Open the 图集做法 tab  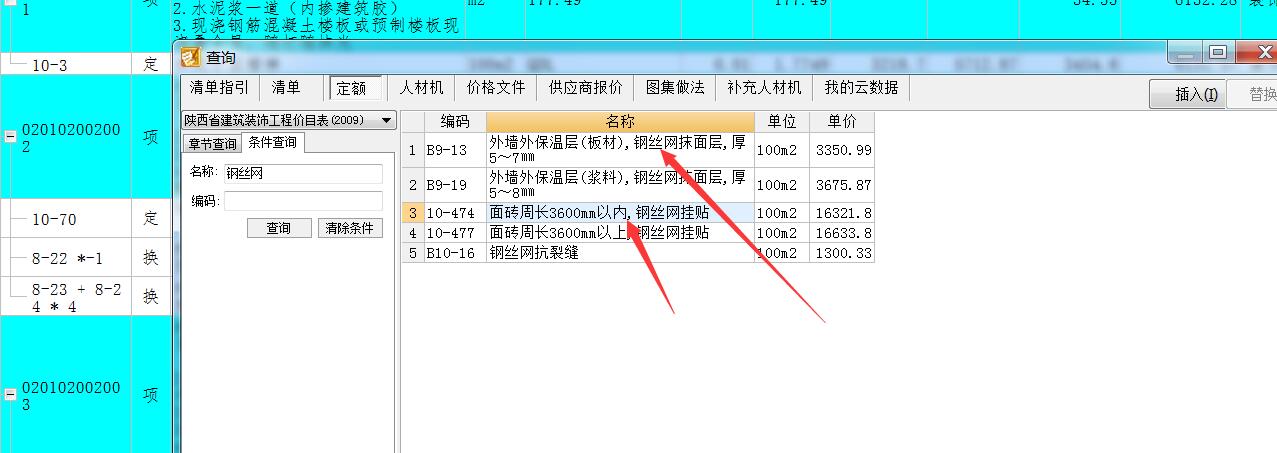point(675,88)
